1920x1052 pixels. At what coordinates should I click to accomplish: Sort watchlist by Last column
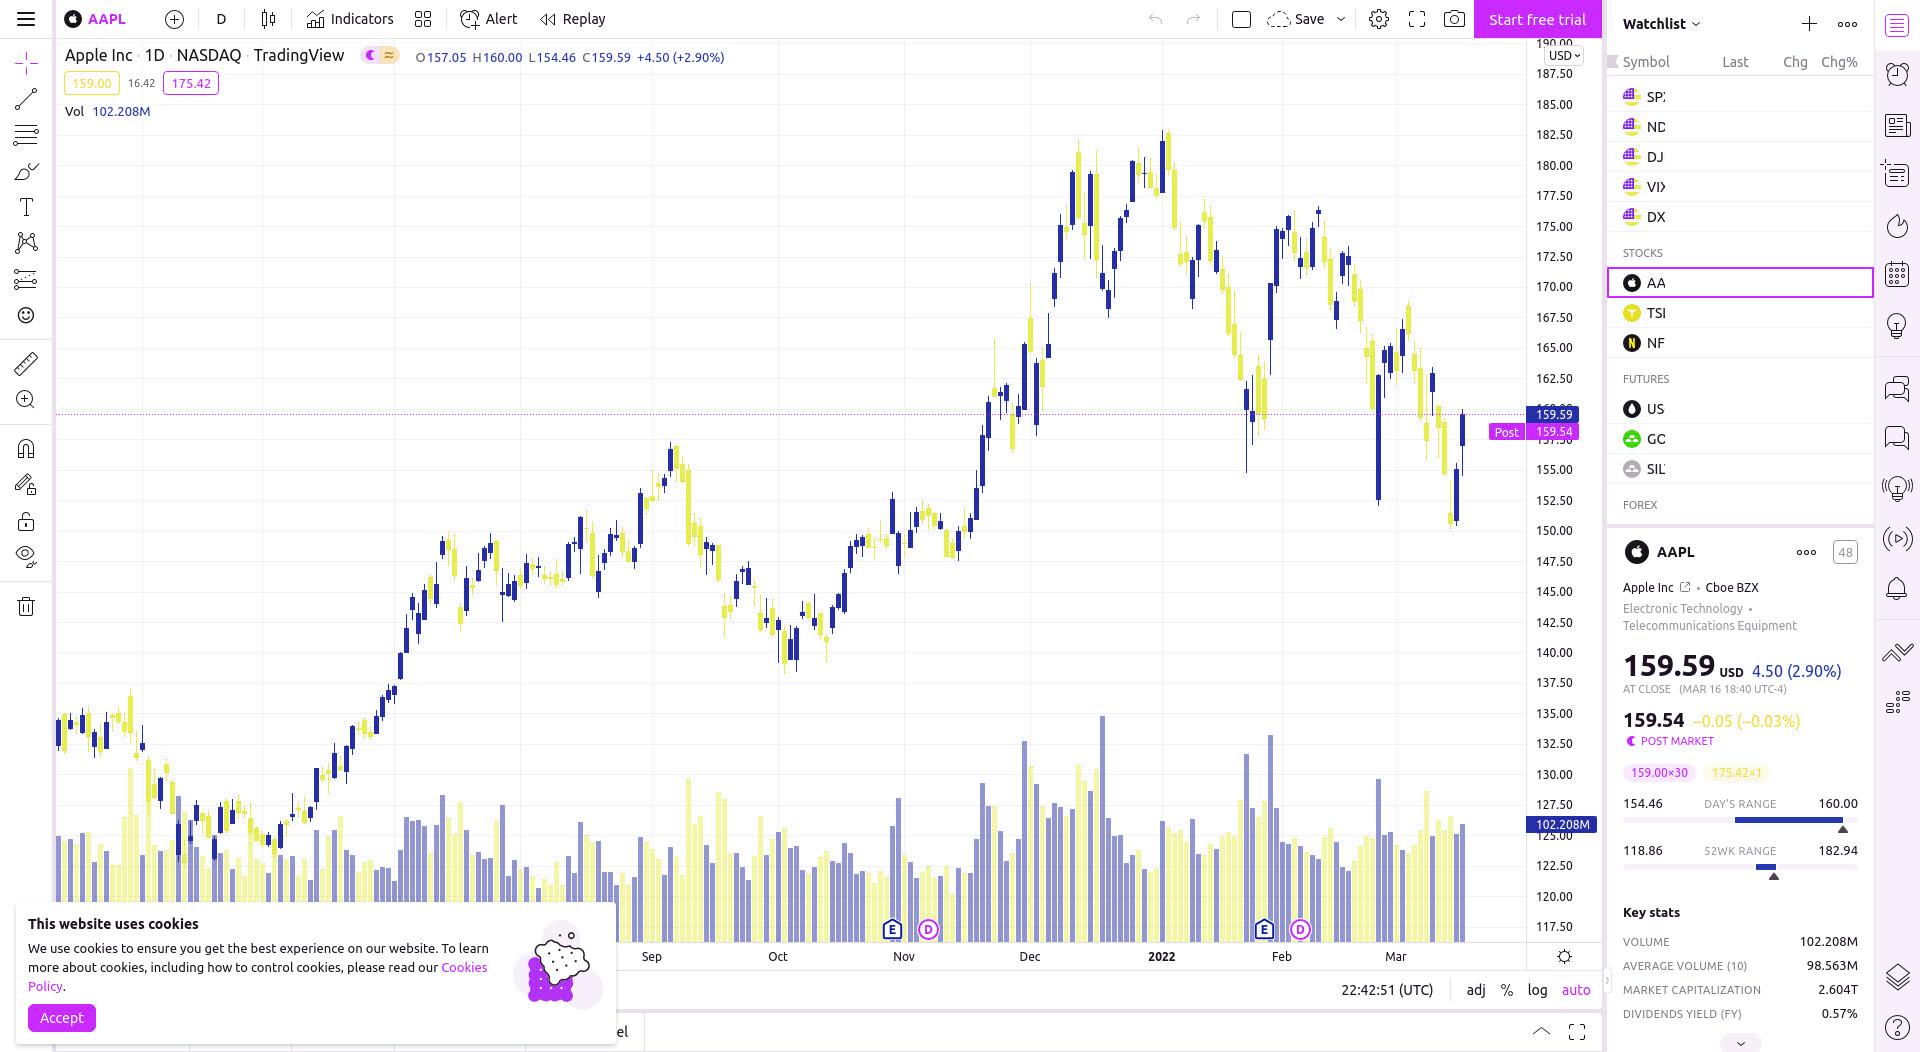1735,62
